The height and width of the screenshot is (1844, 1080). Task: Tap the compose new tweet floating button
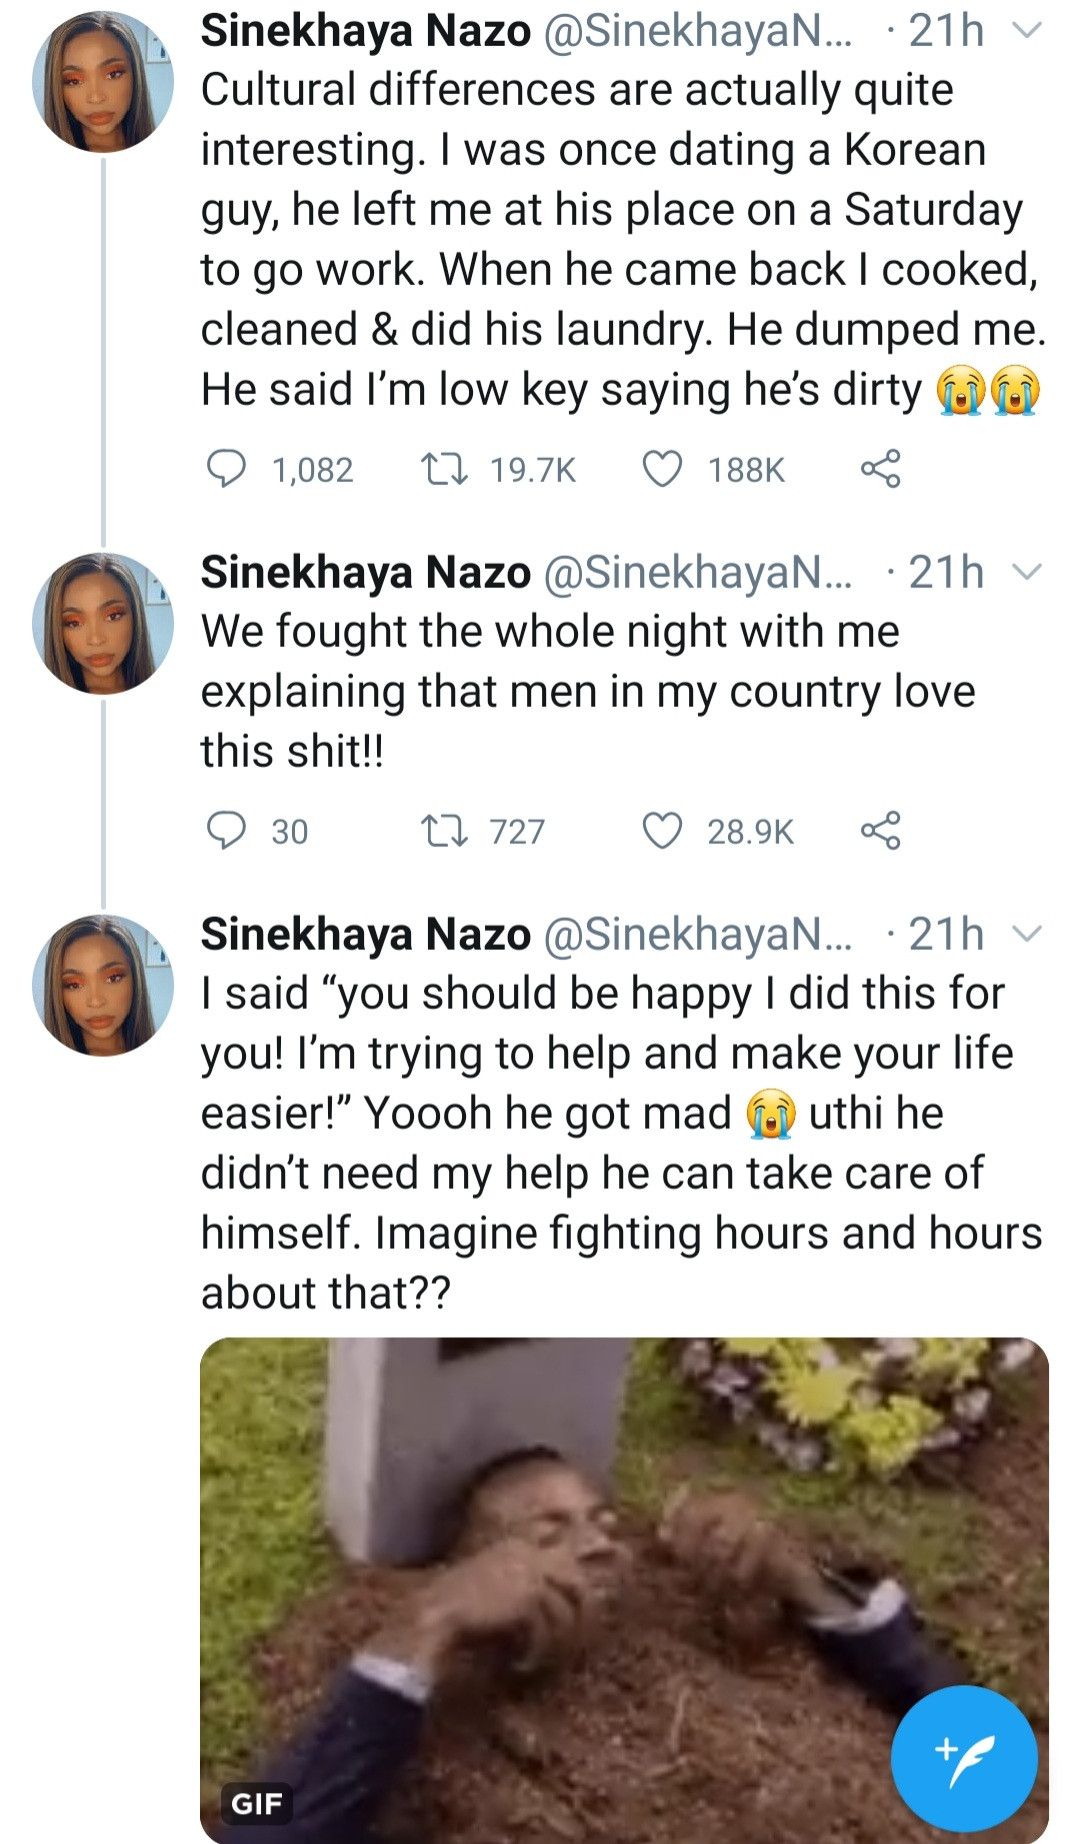click(963, 1759)
